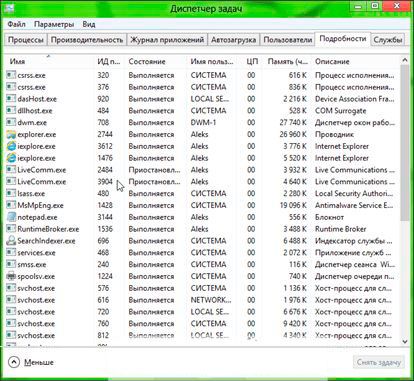
Task: Select the MsMpEng.exe process name
Action: point(40,205)
